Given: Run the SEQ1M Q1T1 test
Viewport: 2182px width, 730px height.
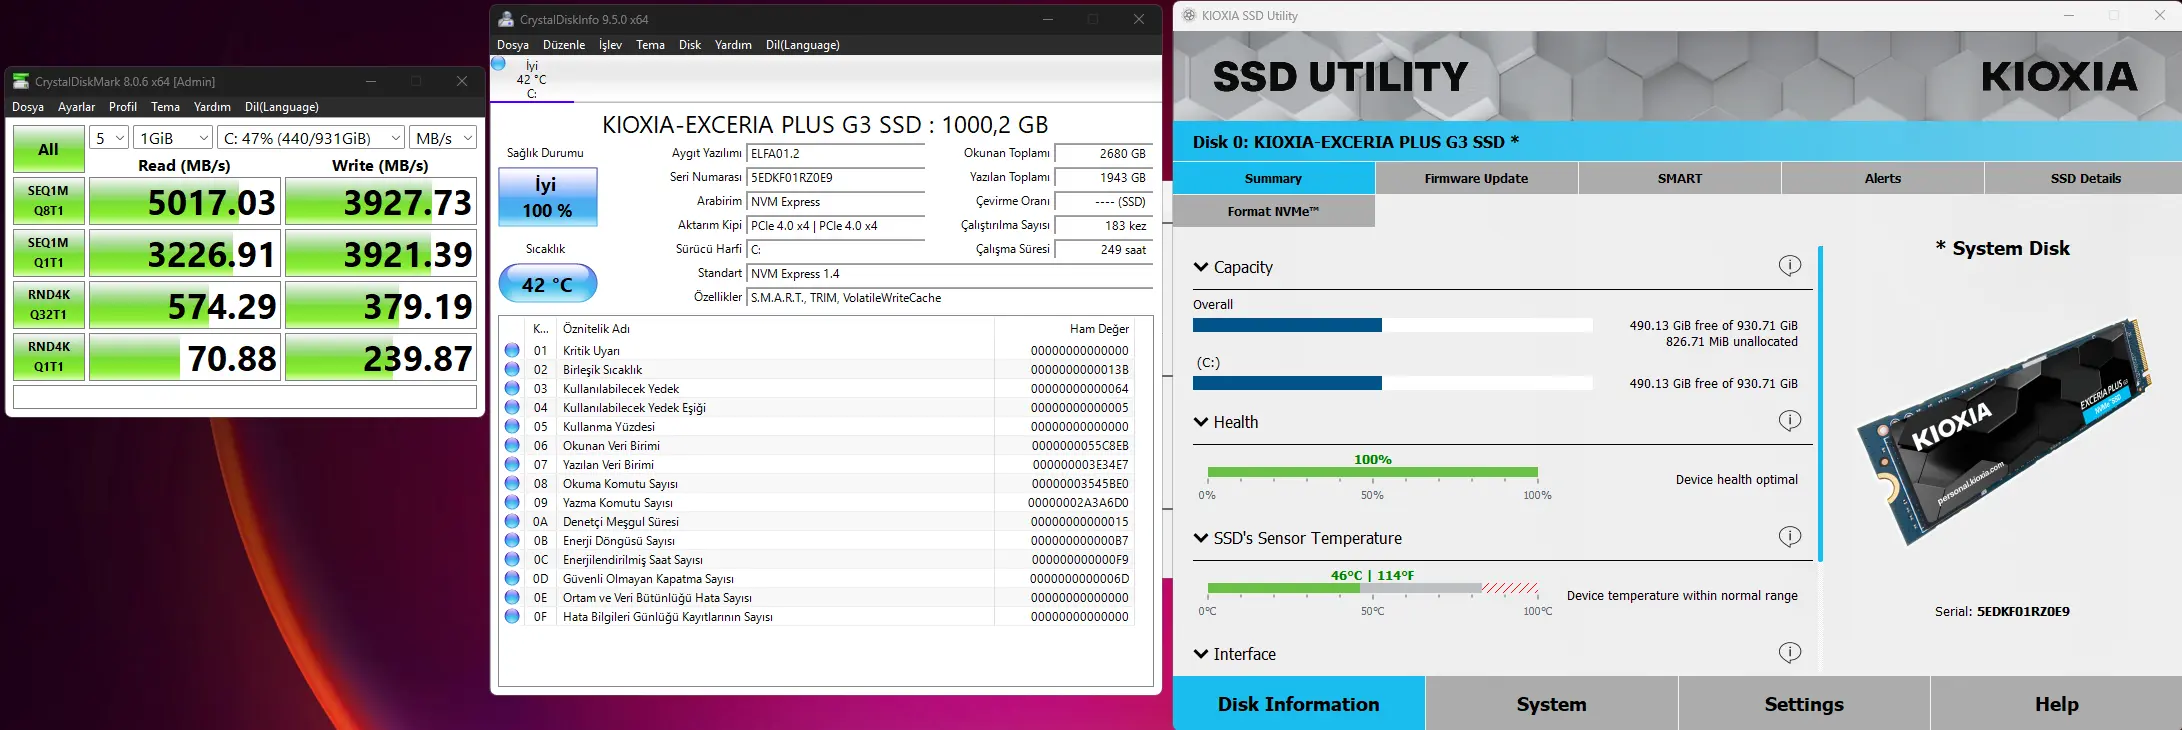Looking at the screenshot, I should pos(48,253).
